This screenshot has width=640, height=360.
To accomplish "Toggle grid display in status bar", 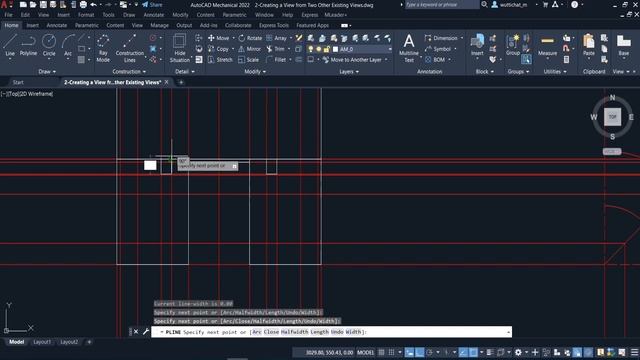I will click(x=381, y=352).
